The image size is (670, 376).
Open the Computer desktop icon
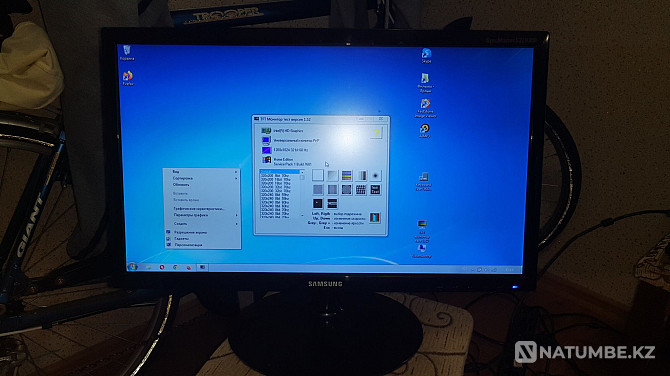422,251
